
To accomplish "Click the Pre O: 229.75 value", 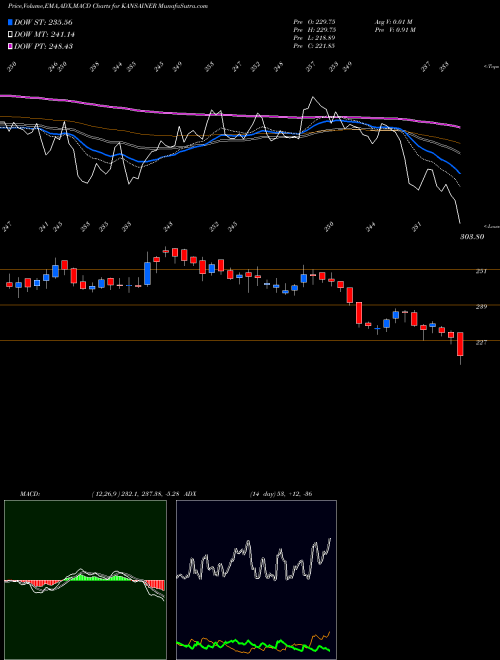I will 314,22.
